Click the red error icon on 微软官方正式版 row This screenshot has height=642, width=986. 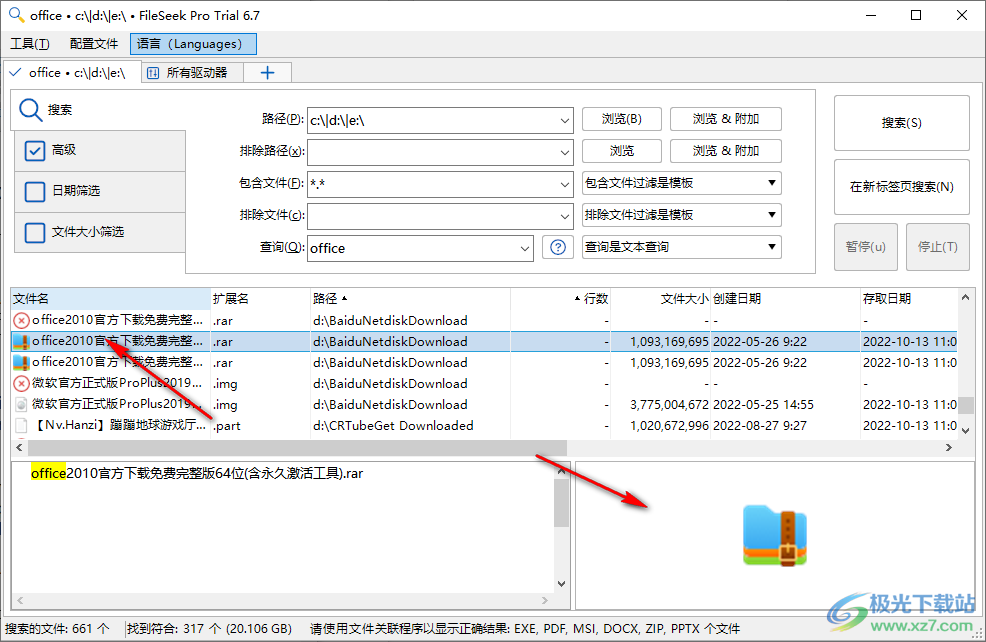click(21, 384)
